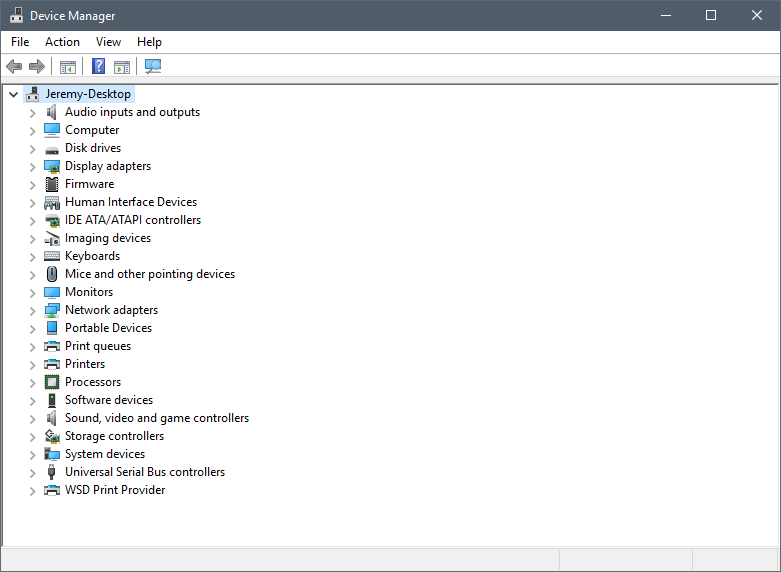The width and height of the screenshot is (781, 572).
Task: Click the Imaging devices camera icon
Action: (x=52, y=239)
